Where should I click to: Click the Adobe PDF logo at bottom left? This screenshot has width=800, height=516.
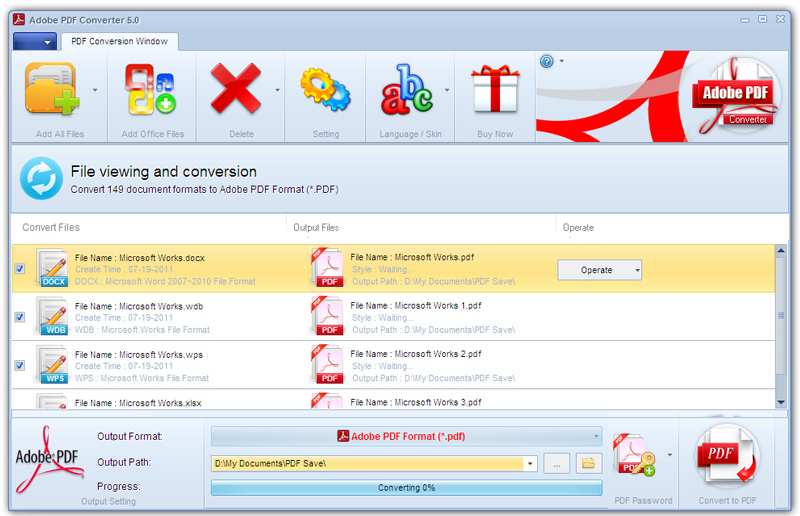48,460
